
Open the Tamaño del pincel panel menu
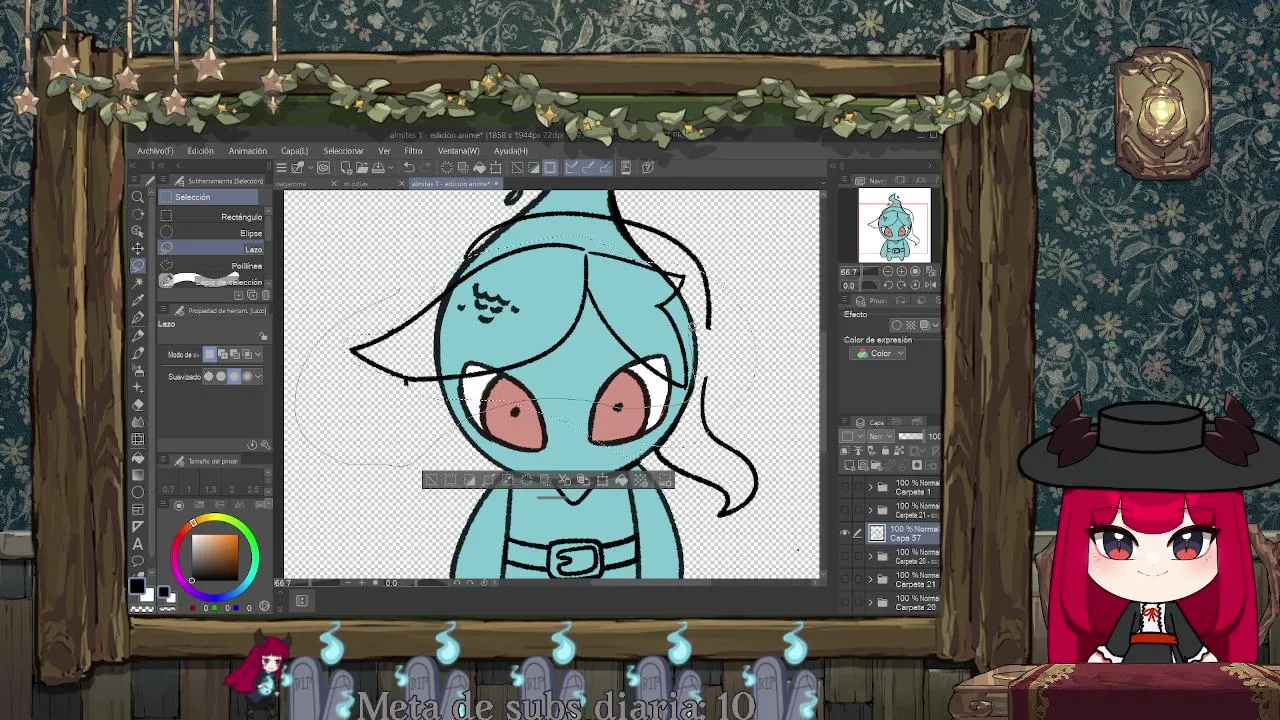pyautogui.click(x=164, y=460)
